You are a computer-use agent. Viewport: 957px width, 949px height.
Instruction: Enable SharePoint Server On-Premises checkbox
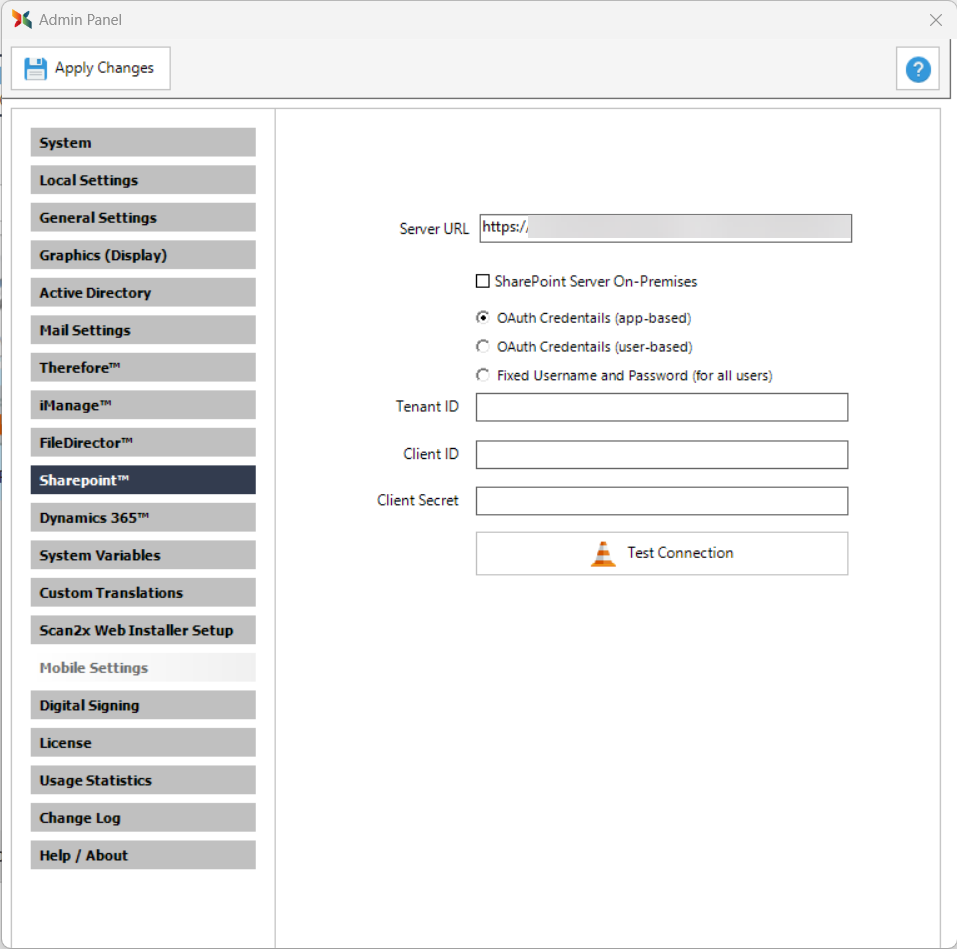click(x=483, y=282)
